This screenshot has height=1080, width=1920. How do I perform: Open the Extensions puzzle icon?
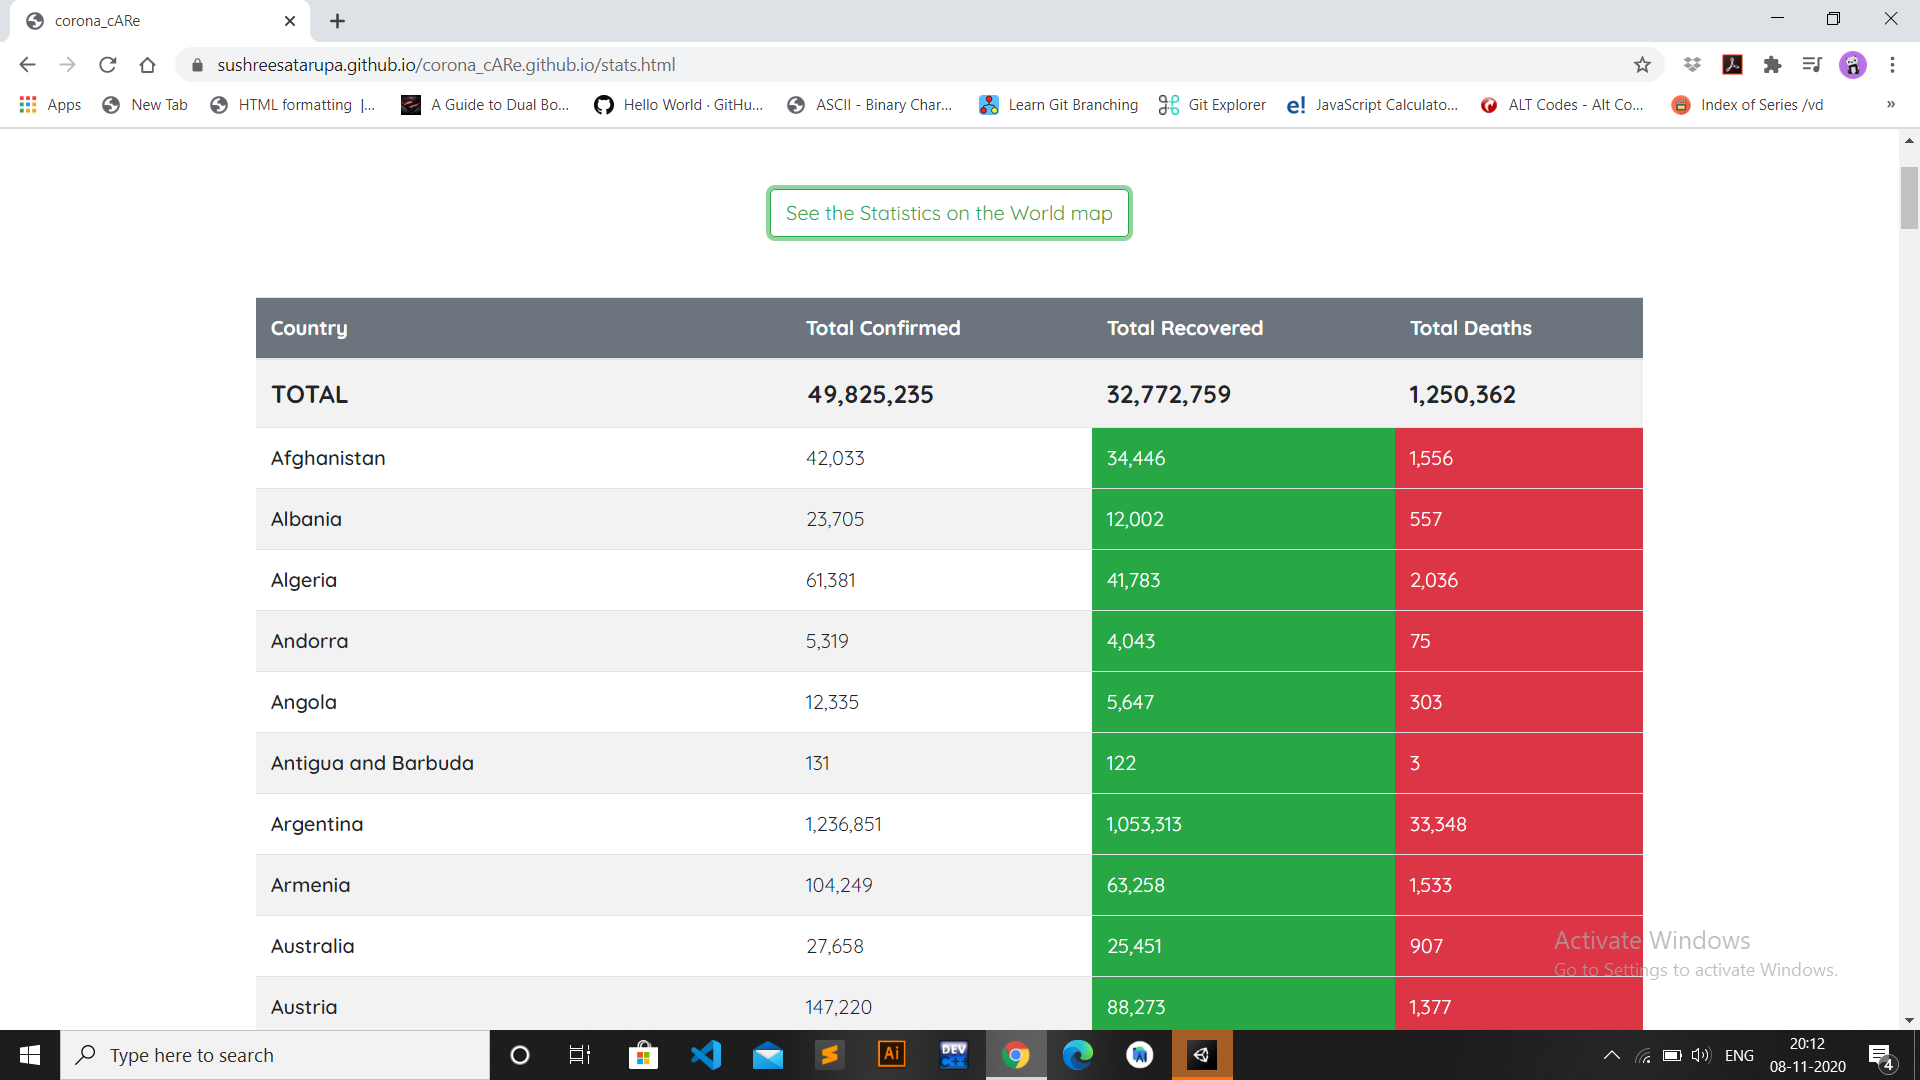click(x=1772, y=65)
